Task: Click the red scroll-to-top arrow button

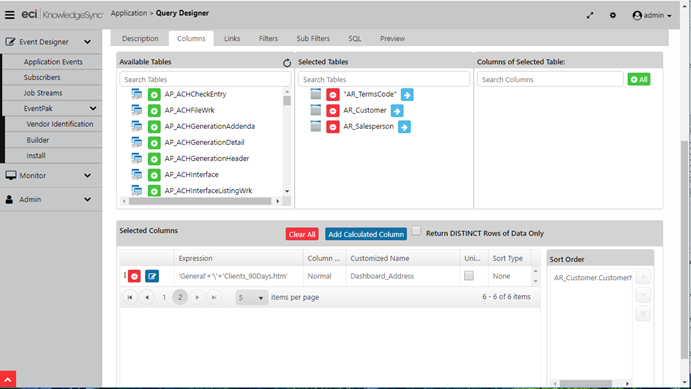Action: click(x=8, y=379)
